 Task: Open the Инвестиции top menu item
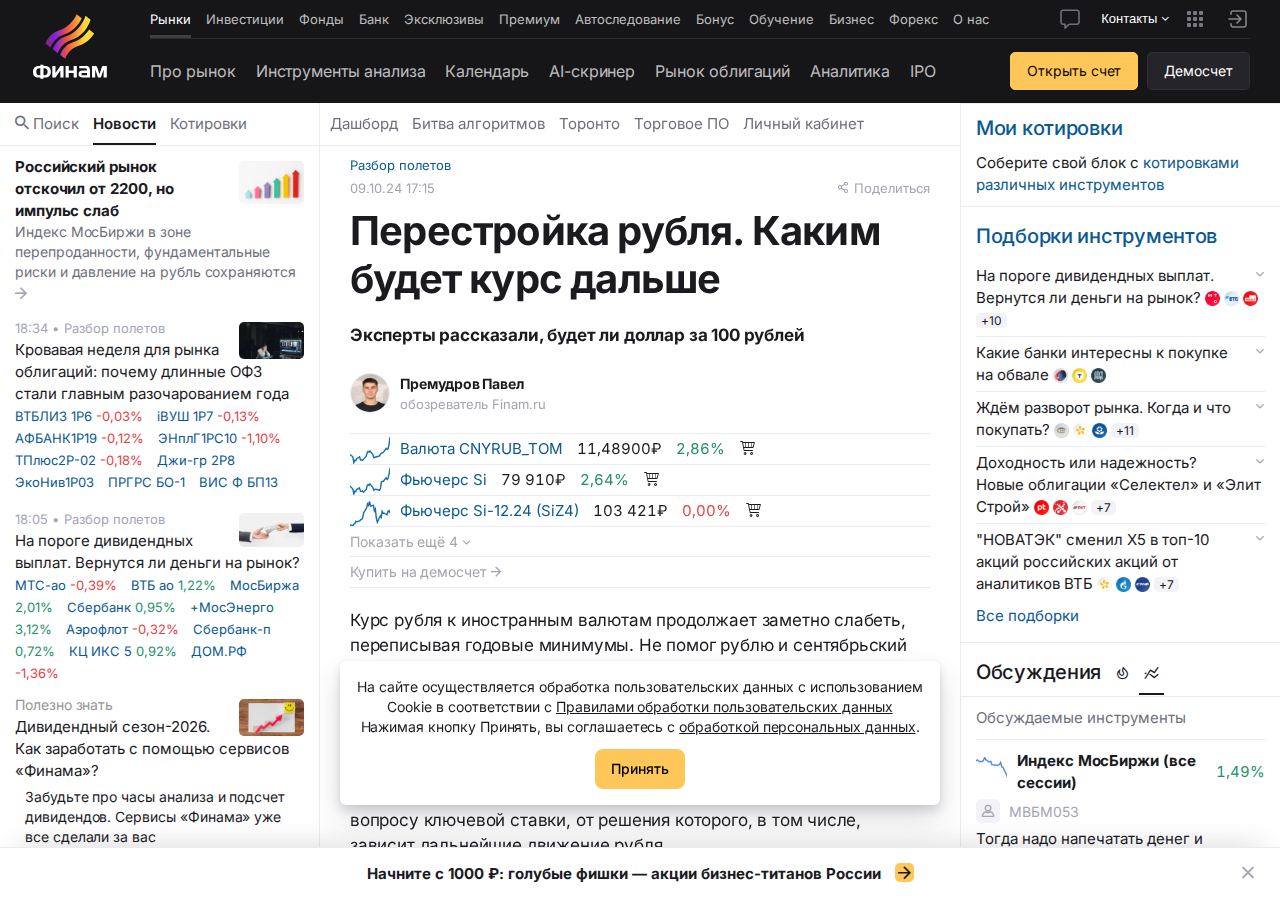point(245,19)
